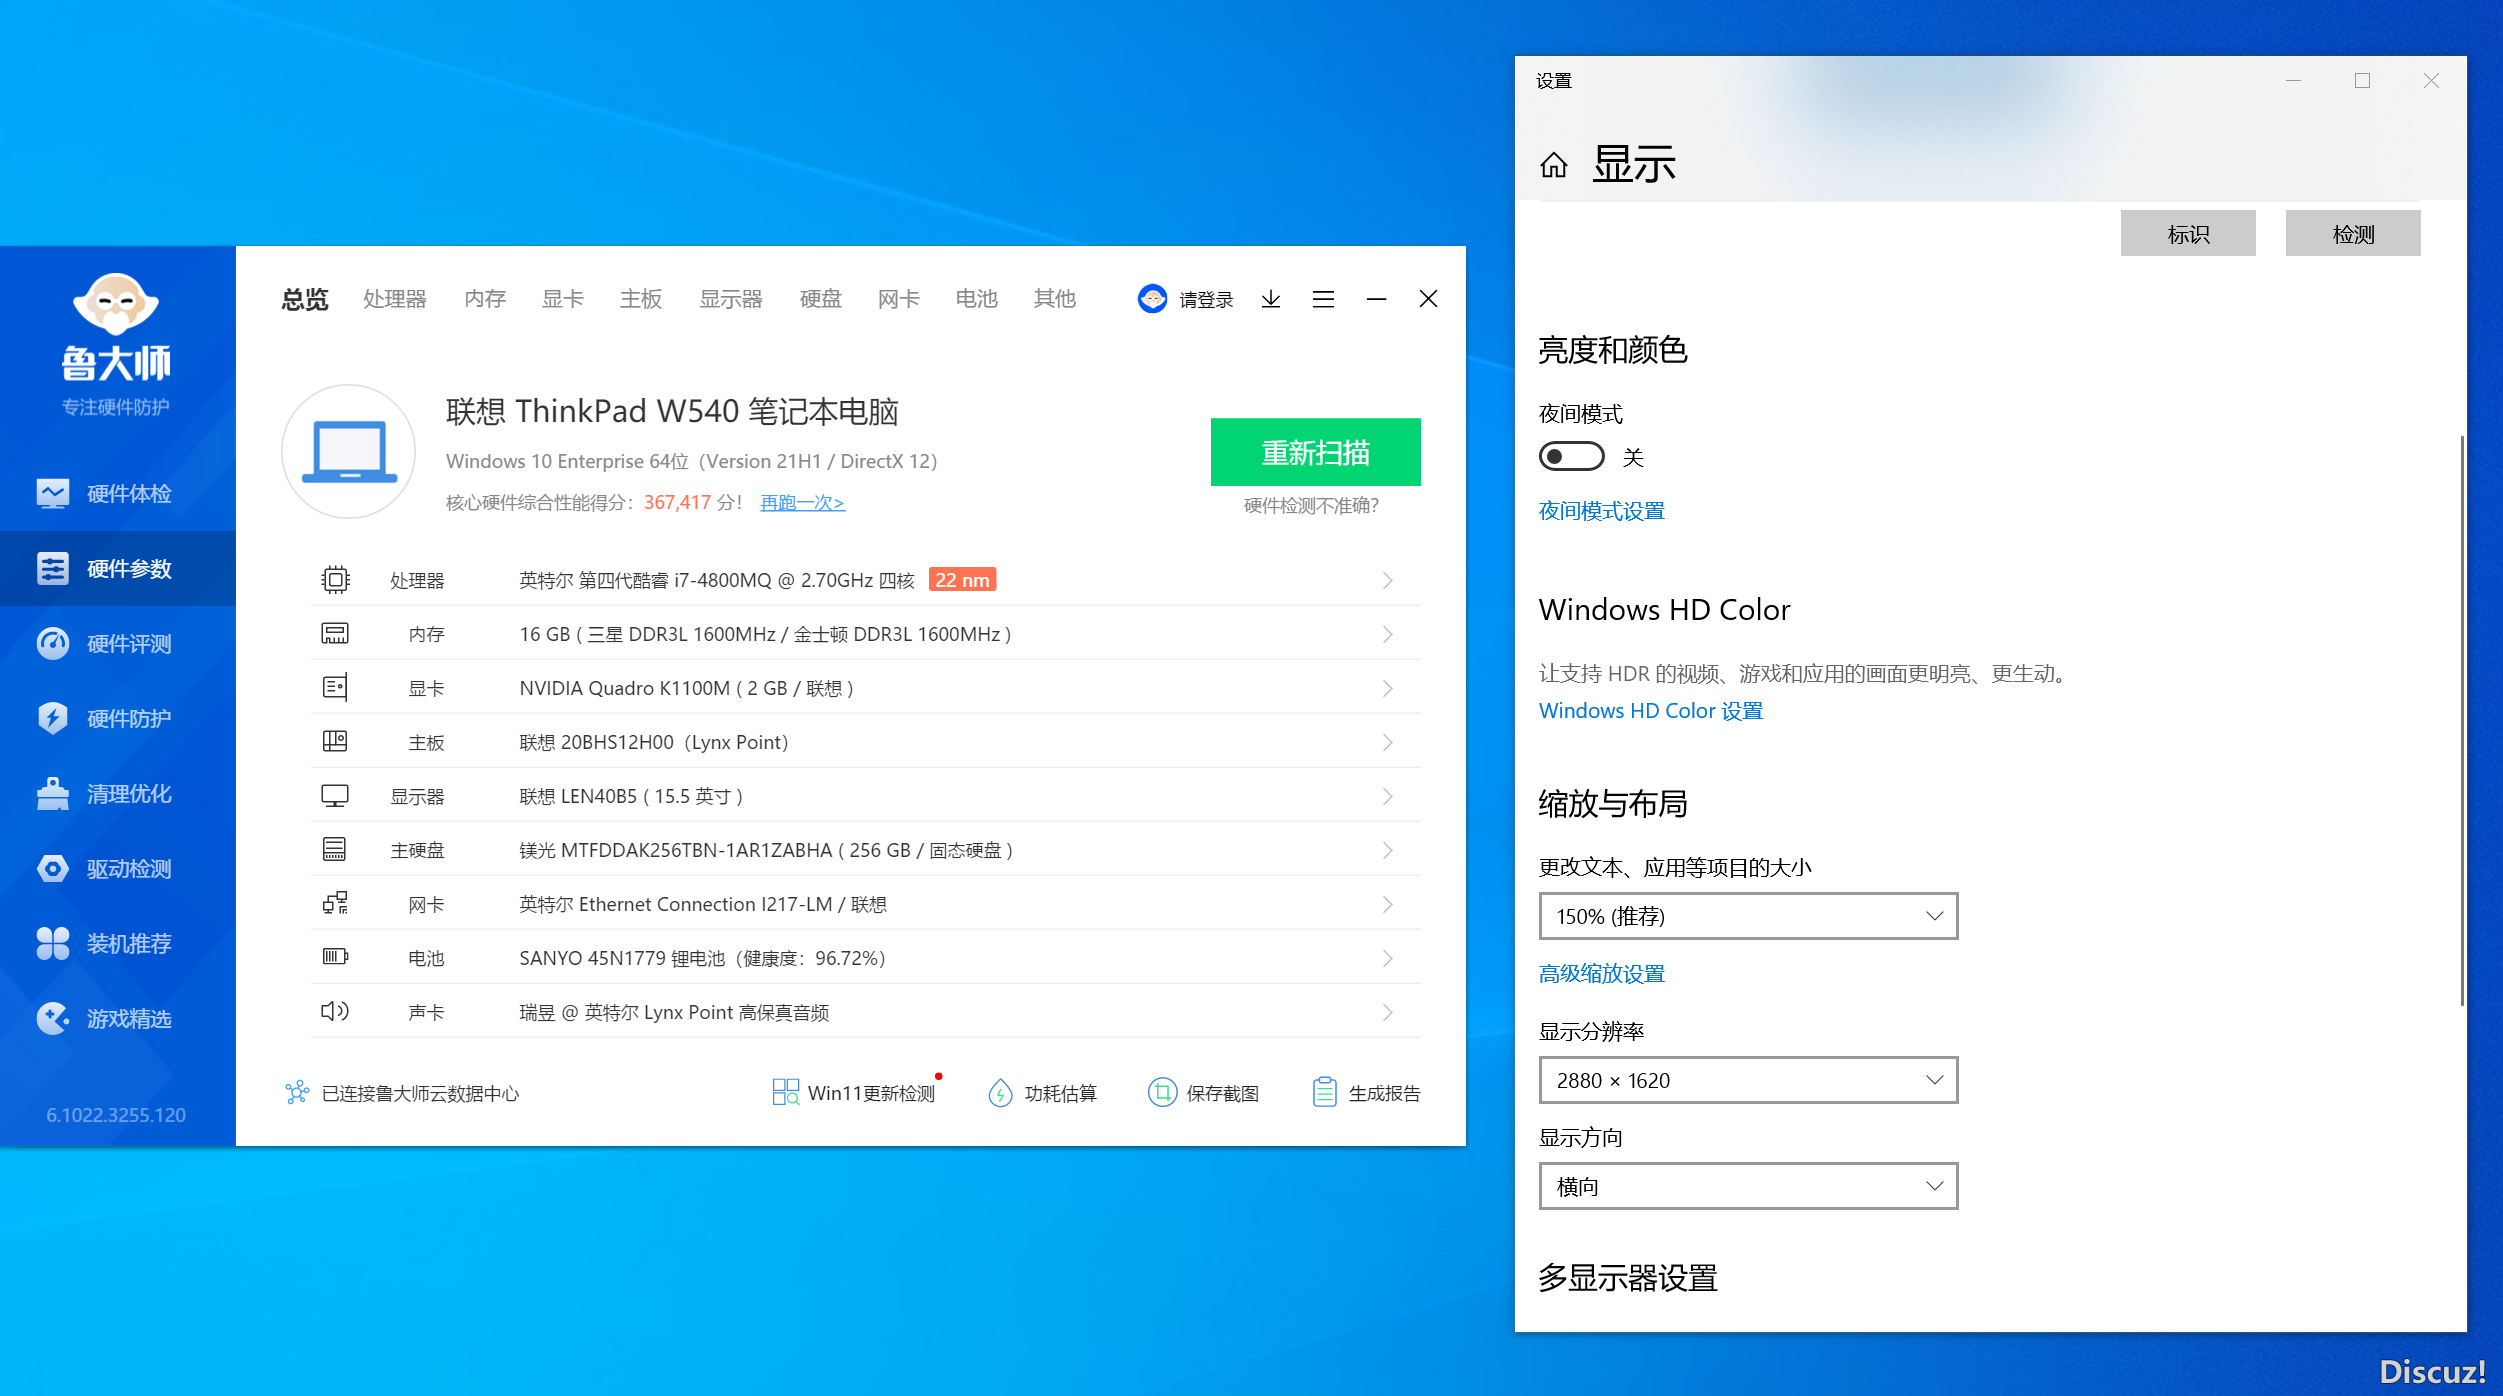Click the motherboard icon in the 主板 row
Image resolution: width=2503 pixels, height=1396 pixels.
click(x=335, y=742)
